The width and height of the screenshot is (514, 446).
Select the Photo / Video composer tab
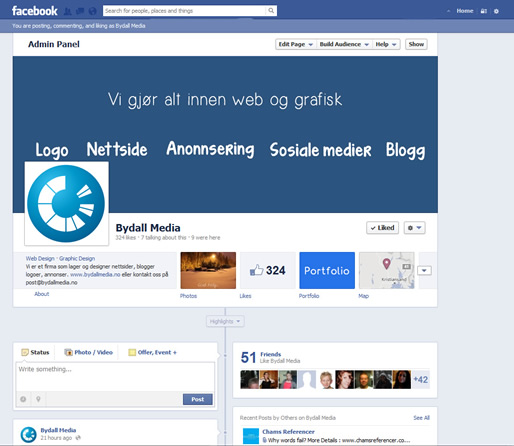point(89,352)
